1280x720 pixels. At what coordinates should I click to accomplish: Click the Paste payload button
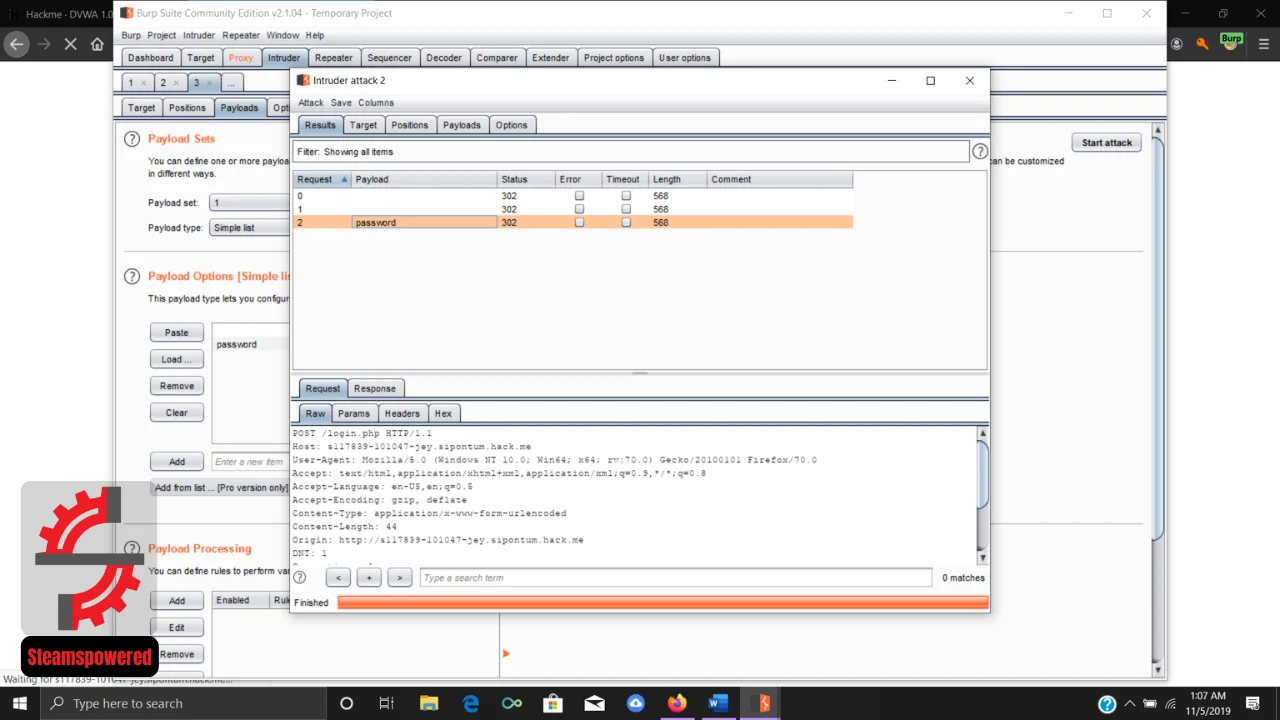(x=177, y=332)
